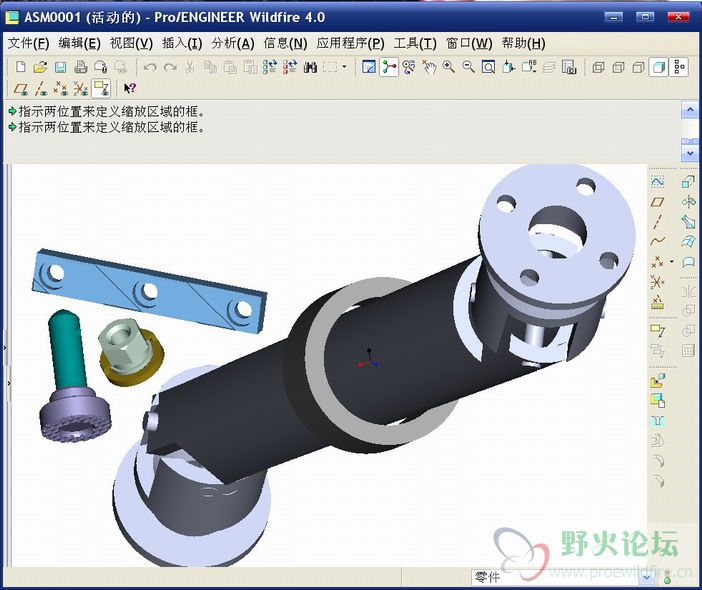
Task: Open the 零件 selection filter dropdown
Action: pos(646,577)
